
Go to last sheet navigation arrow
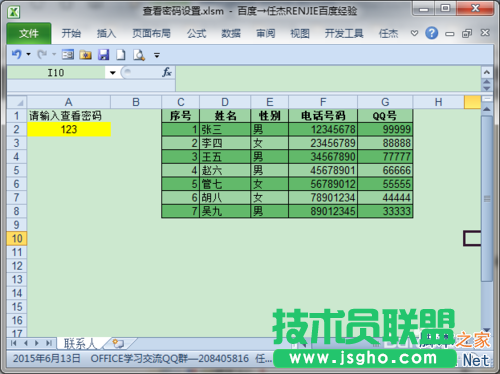point(49,343)
